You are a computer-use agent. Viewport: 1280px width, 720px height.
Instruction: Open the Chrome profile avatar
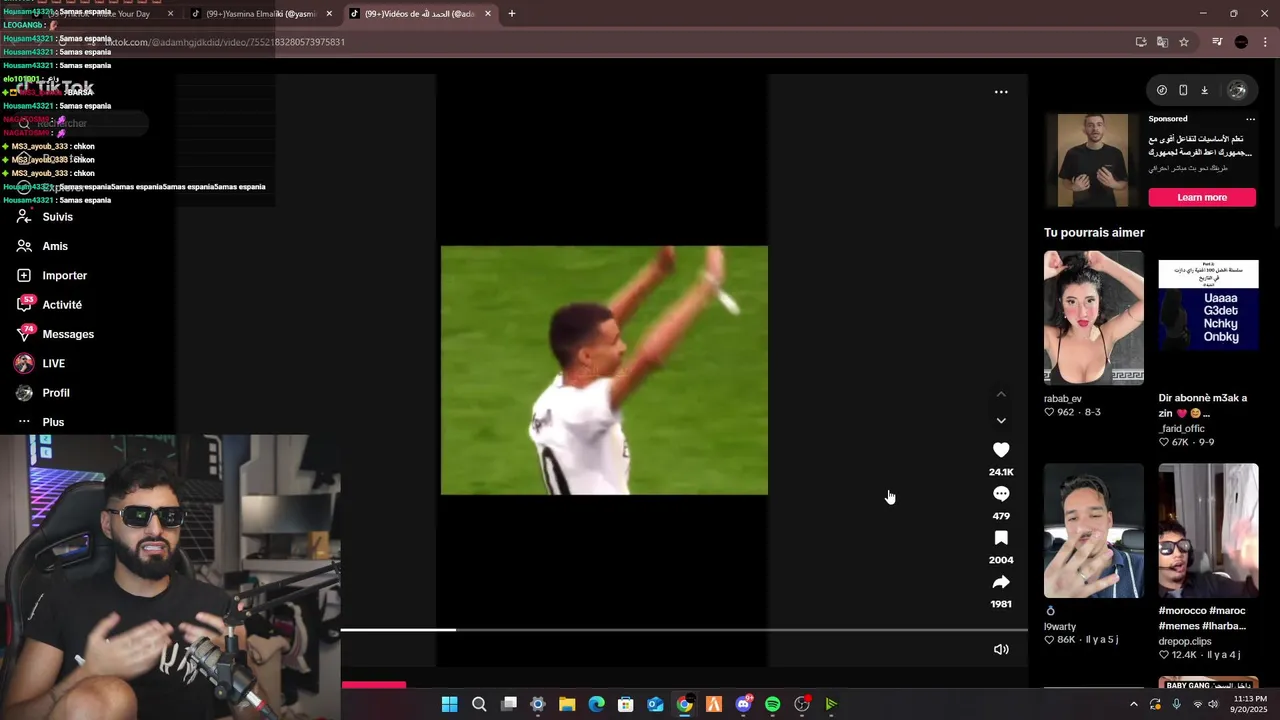(x=1241, y=42)
